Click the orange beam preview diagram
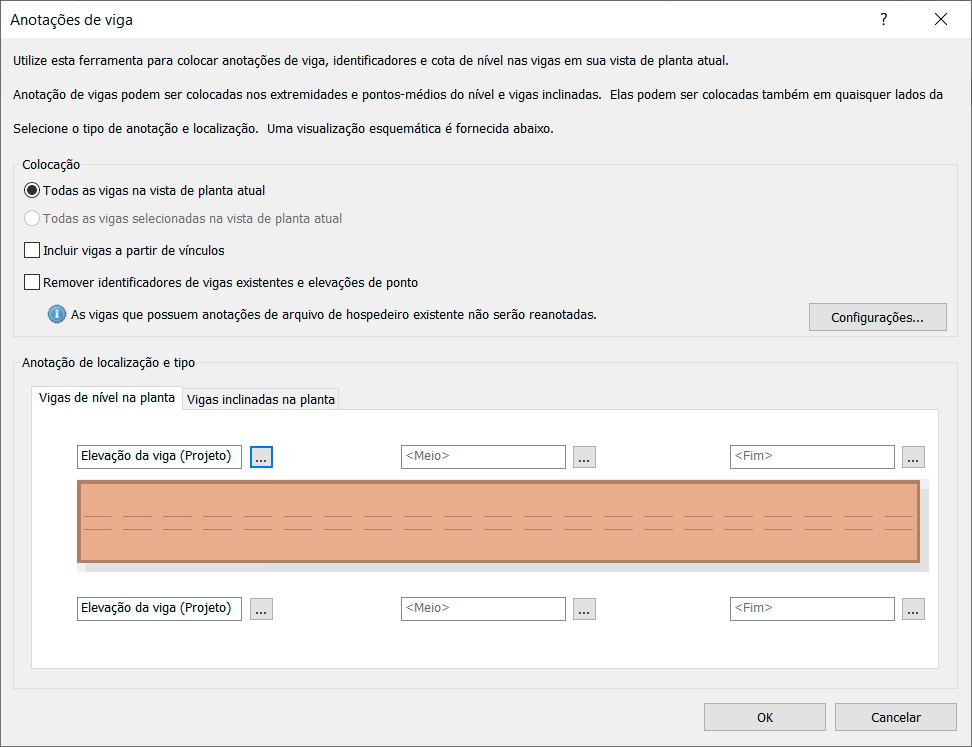 click(x=498, y=522)
